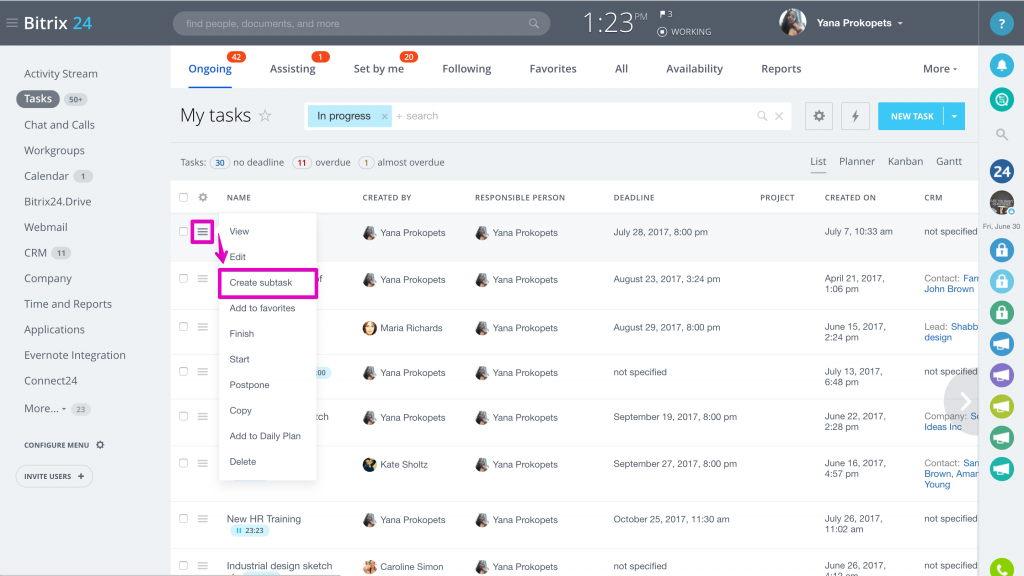Open Bitrix24.Drive in the left sidebar
Screen dimensions: 1024x576
click(57, 202)
